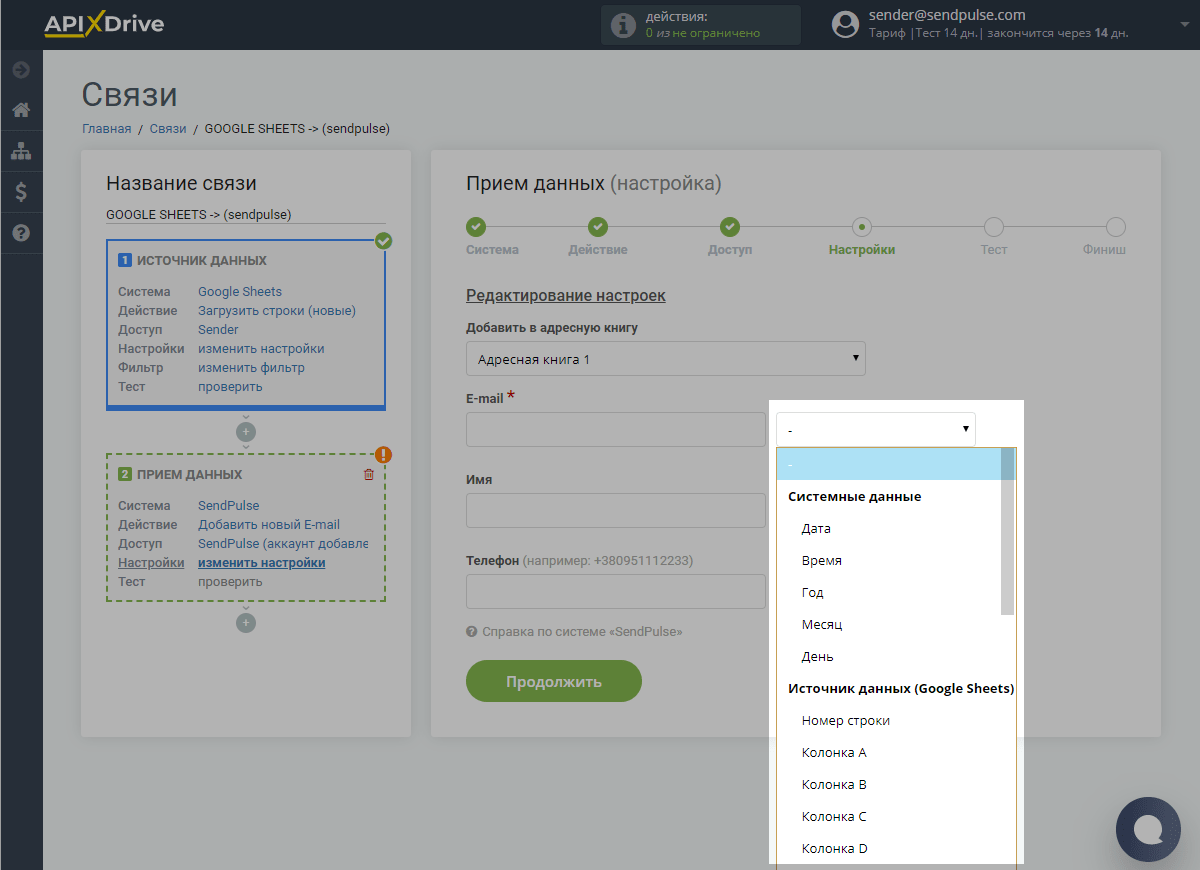Add a step with plus icon below ПРИЕМ ДАННЫХ
The image size is (1200, 870).
[x=246, y=623]
